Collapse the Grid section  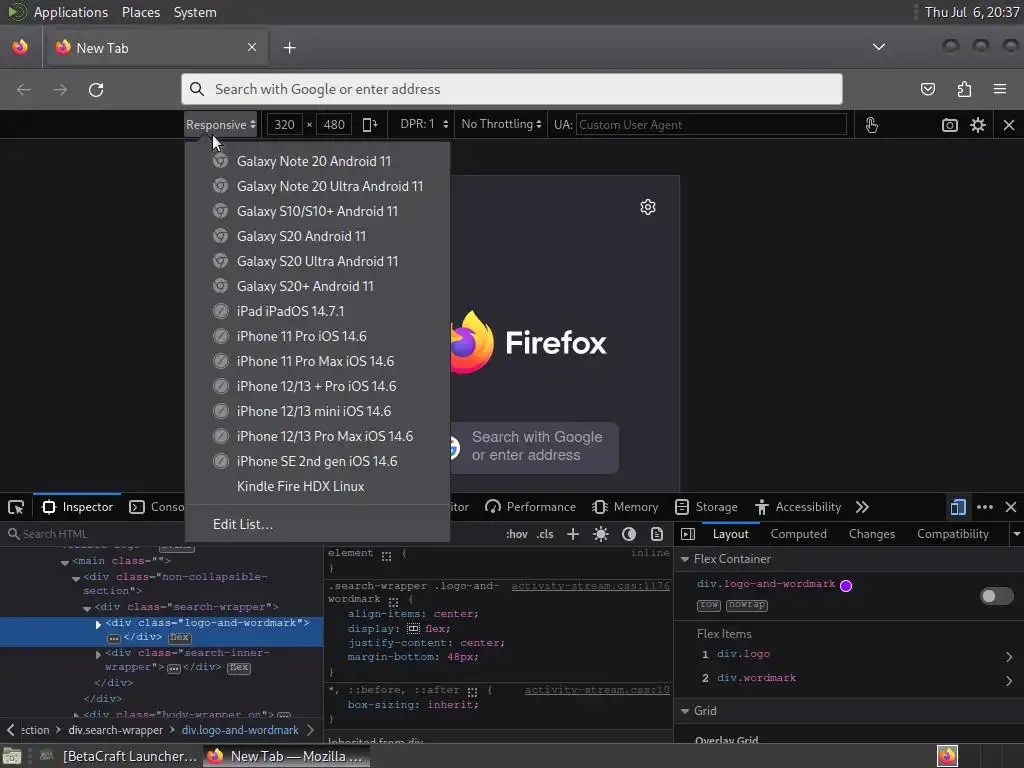pos(685,711)
